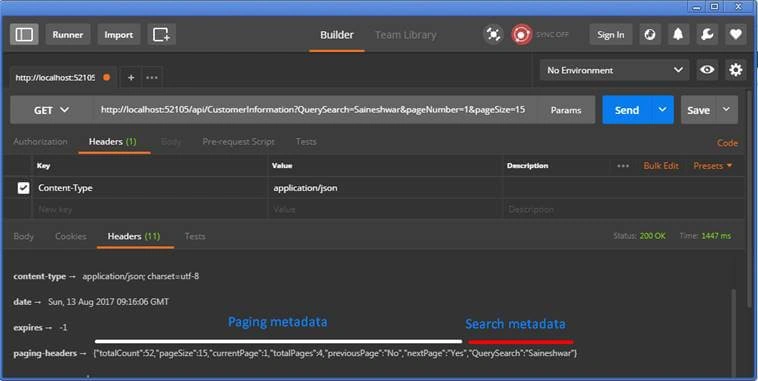Open the Presets dropdown
Viewport: 758px width, 381px height.
pos(713,166)
